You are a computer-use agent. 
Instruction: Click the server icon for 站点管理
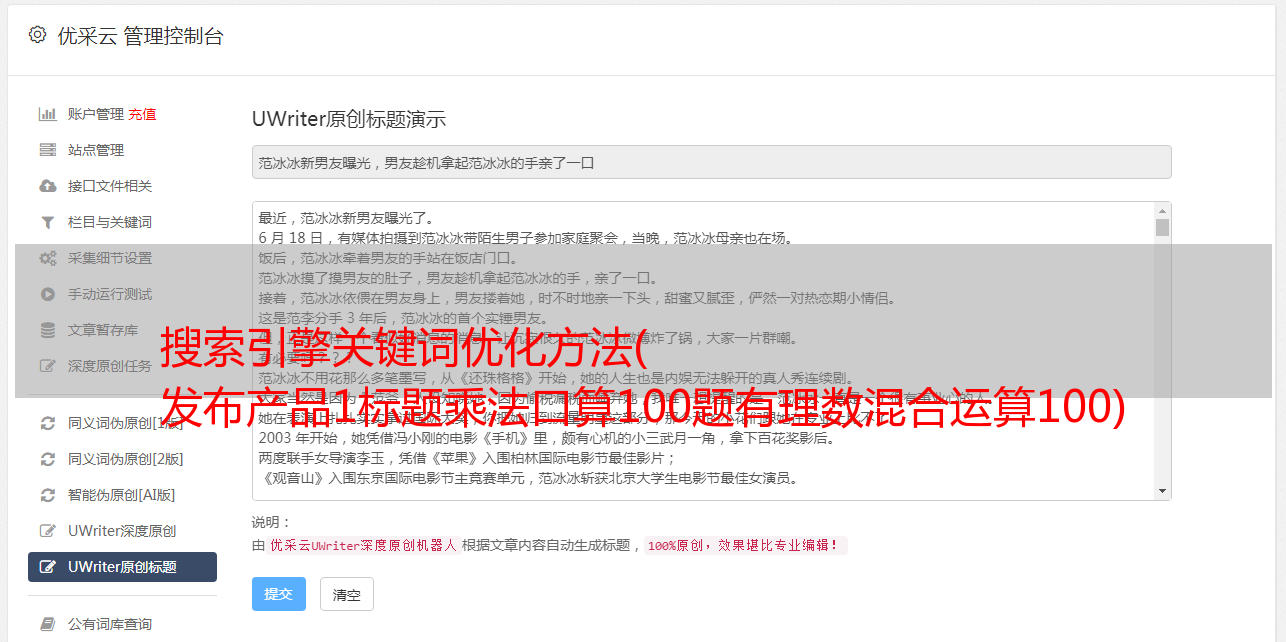tap(47, 150)
